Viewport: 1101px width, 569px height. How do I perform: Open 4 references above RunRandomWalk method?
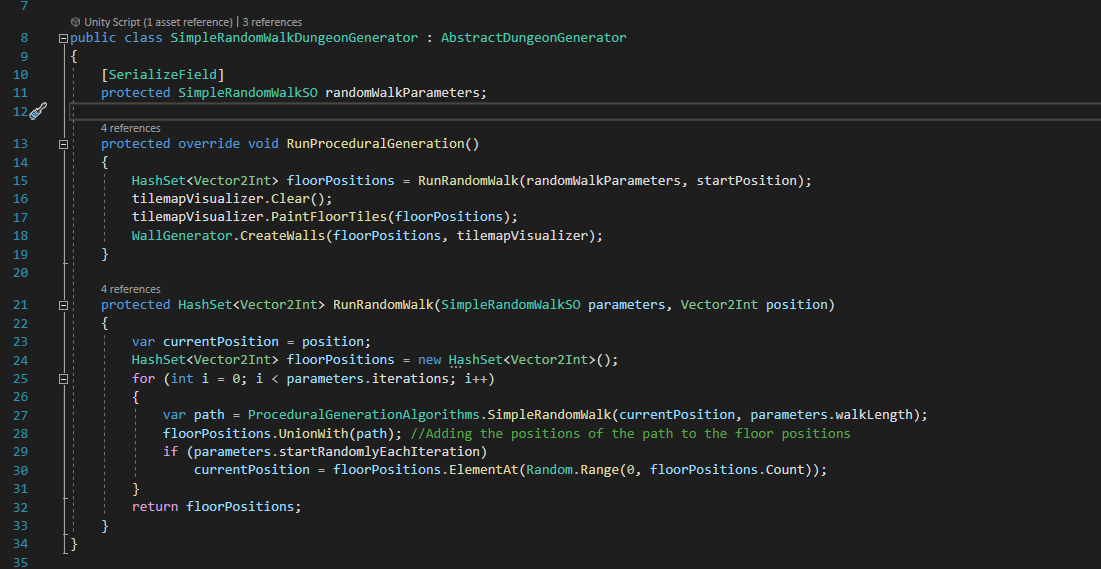(131, 289)
